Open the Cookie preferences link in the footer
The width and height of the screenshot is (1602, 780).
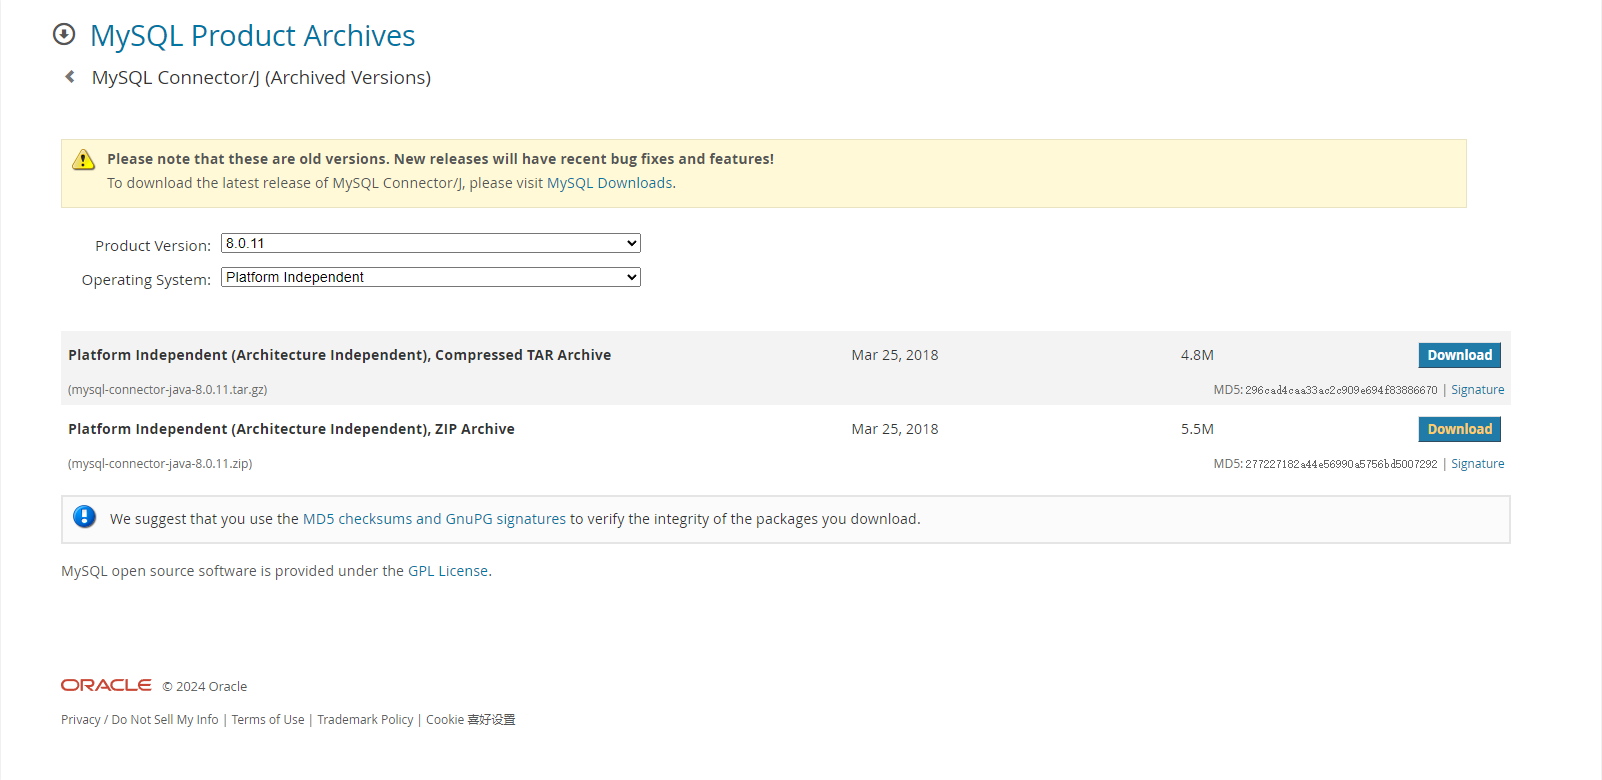tap(470, 720)
